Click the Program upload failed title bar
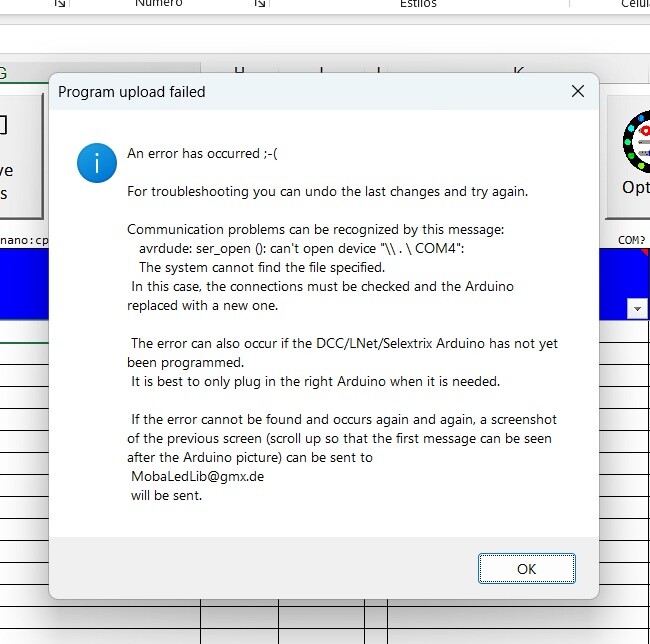The height and width of the screenshot is (644, 650). pos(300,91)
